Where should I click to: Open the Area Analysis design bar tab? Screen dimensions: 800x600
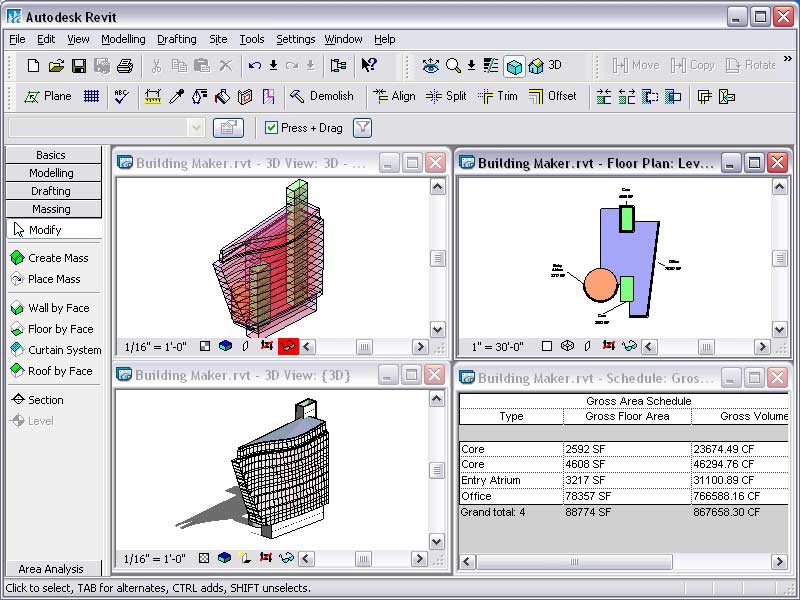pyautogui.click(x=53, y=568)
